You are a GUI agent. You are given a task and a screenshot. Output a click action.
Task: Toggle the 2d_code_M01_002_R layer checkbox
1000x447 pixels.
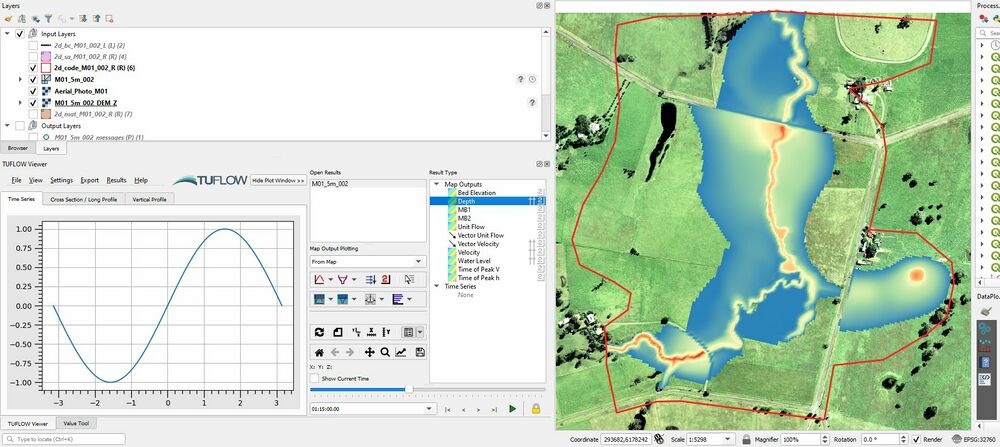click(33, 67)
